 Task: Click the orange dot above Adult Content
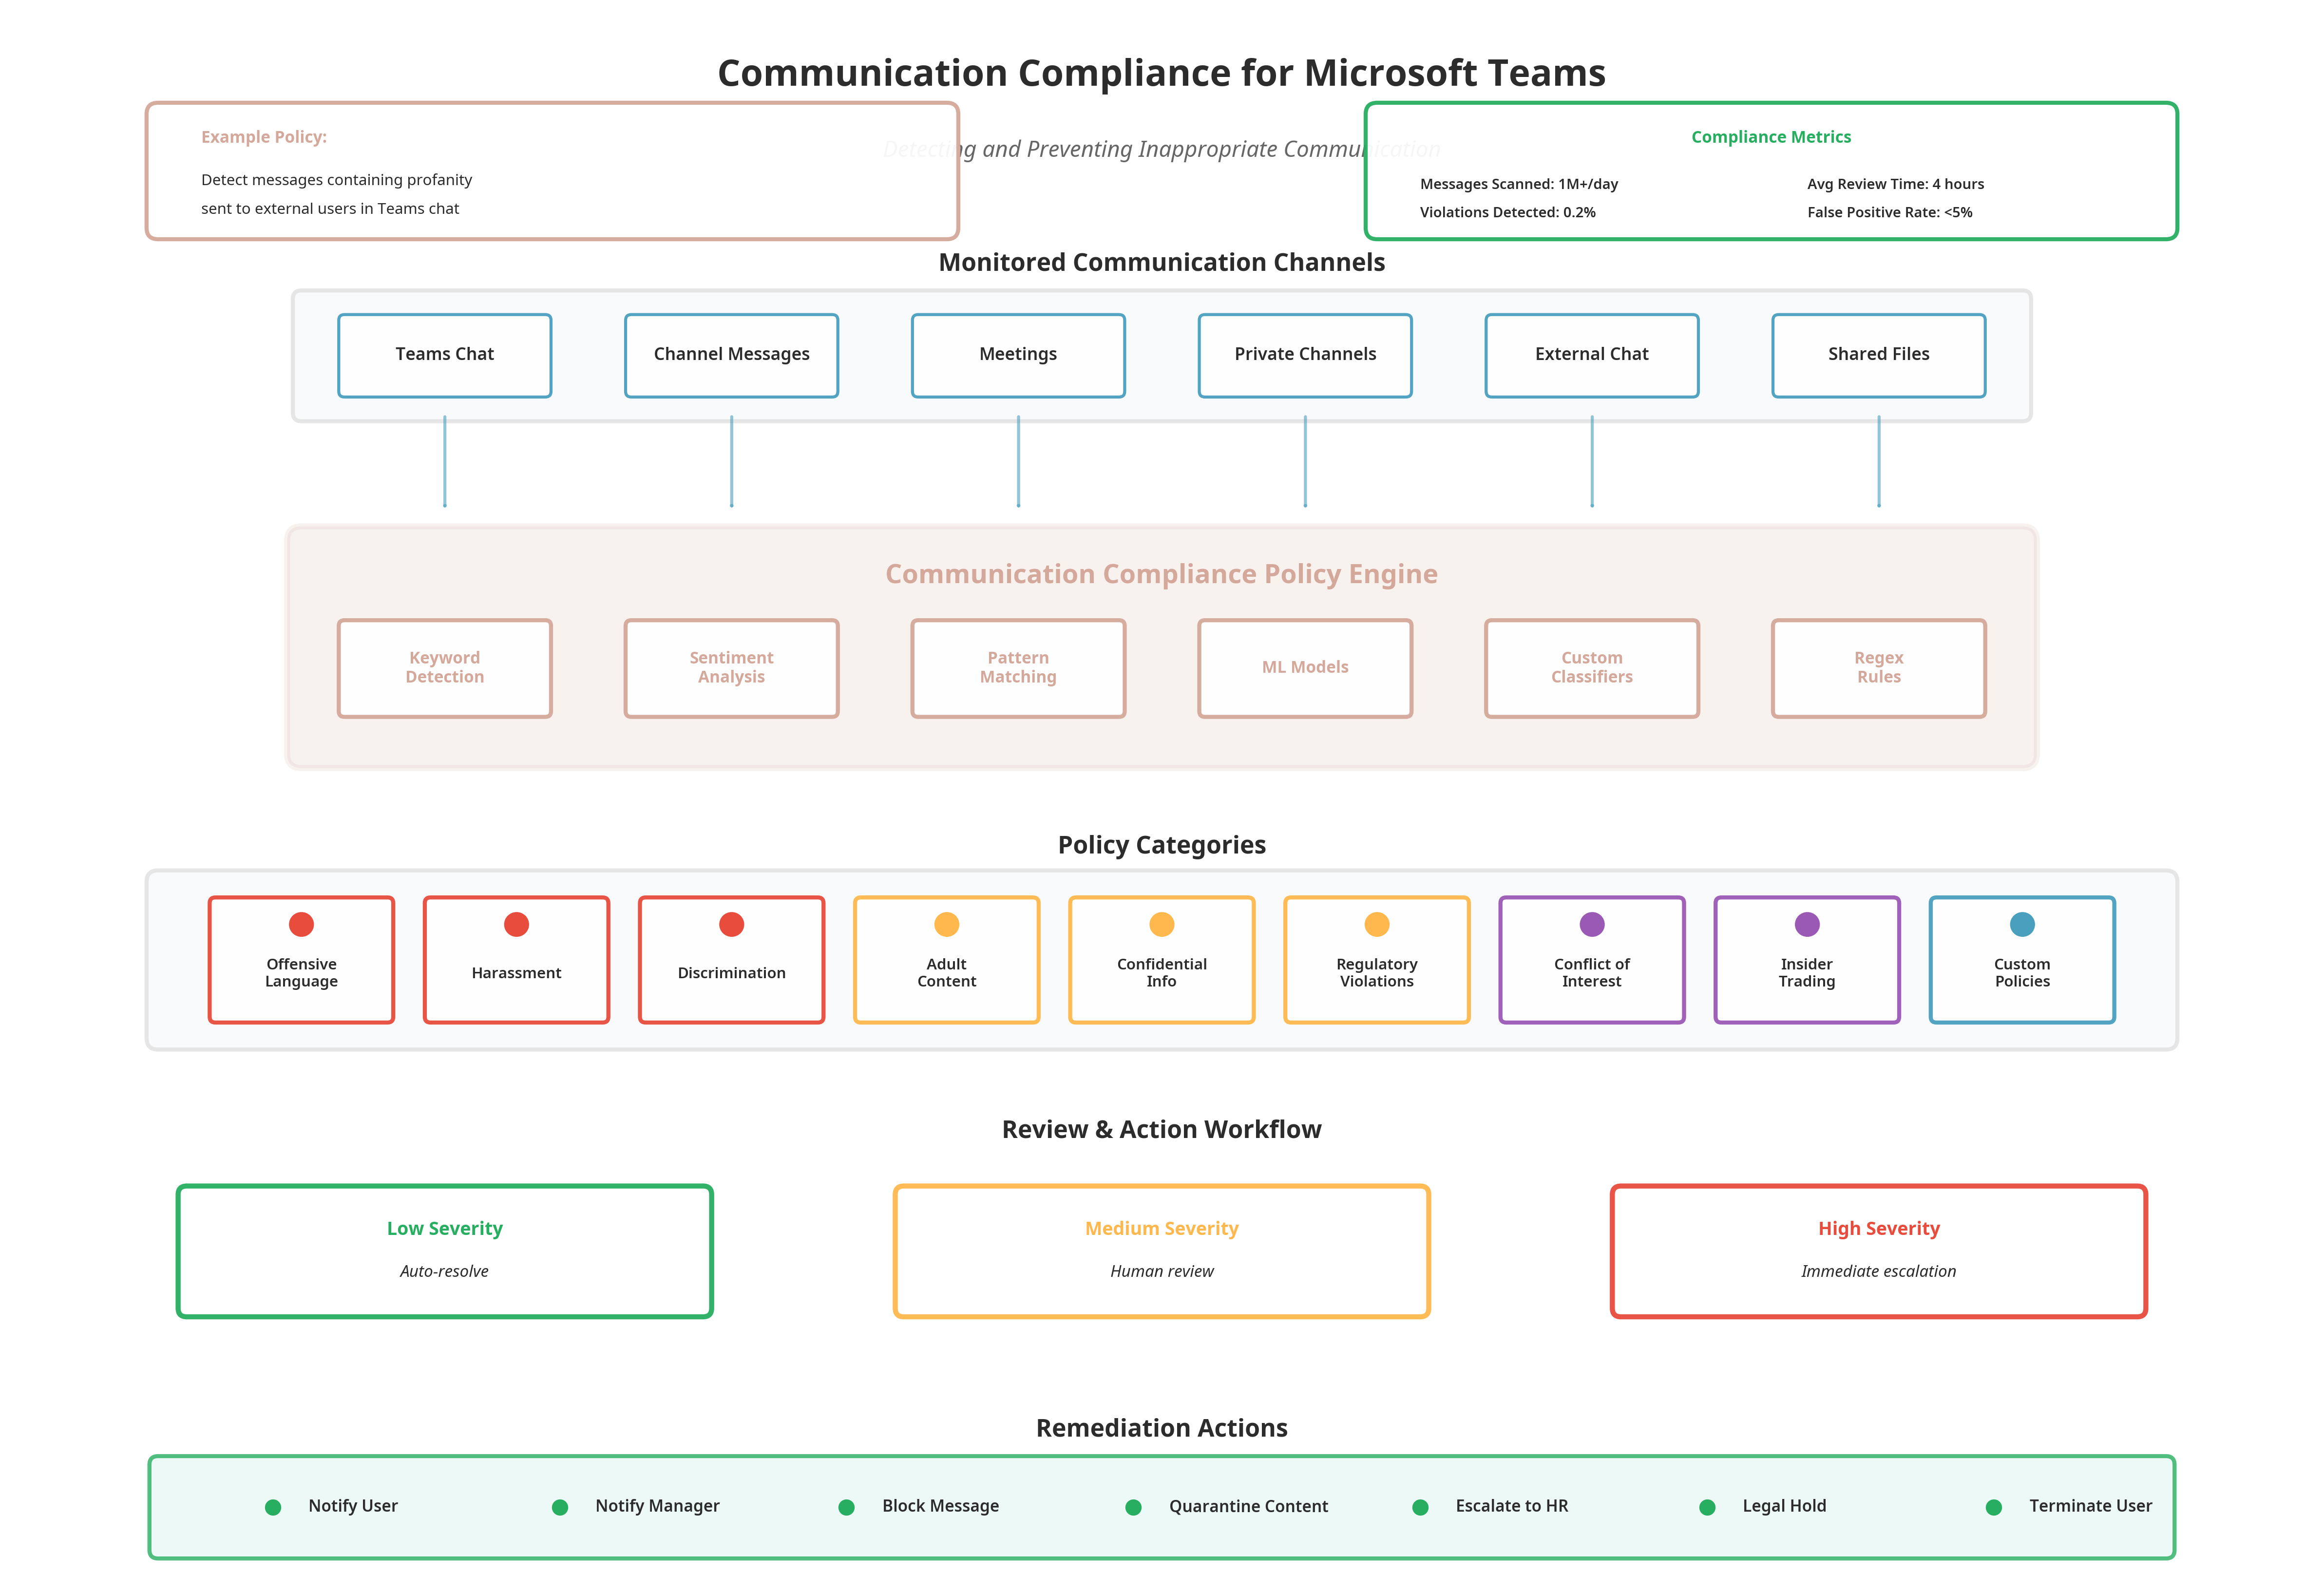[x=946, y=924]
